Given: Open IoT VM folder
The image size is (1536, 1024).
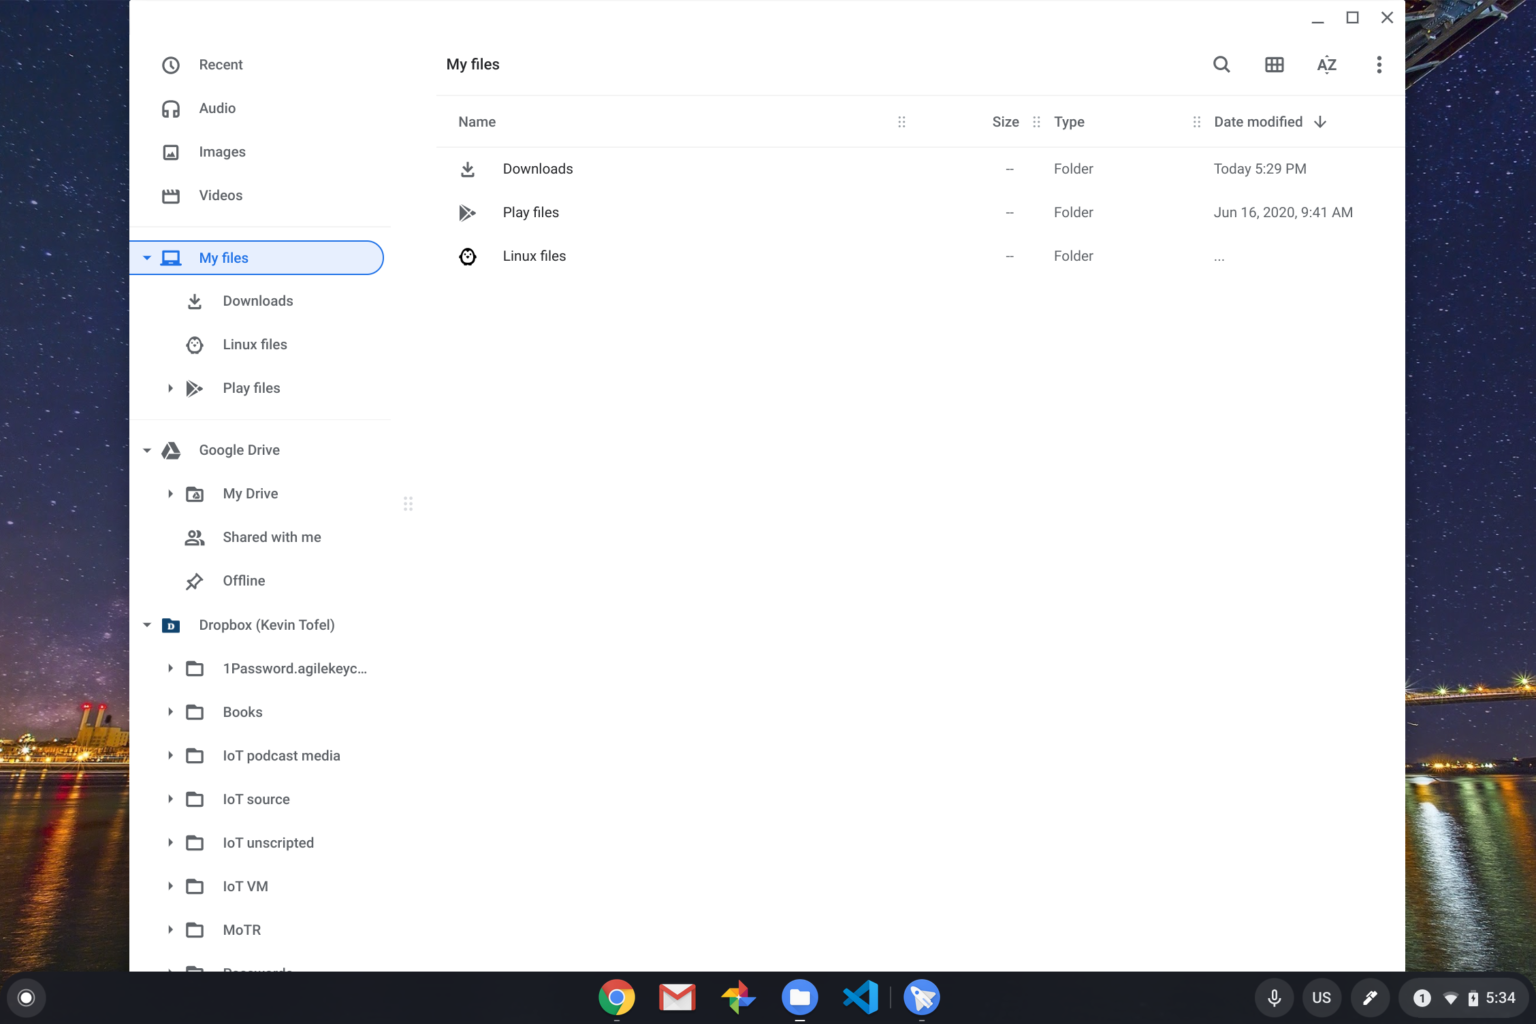Looking at the screenshot, I should tap(245, 886).
